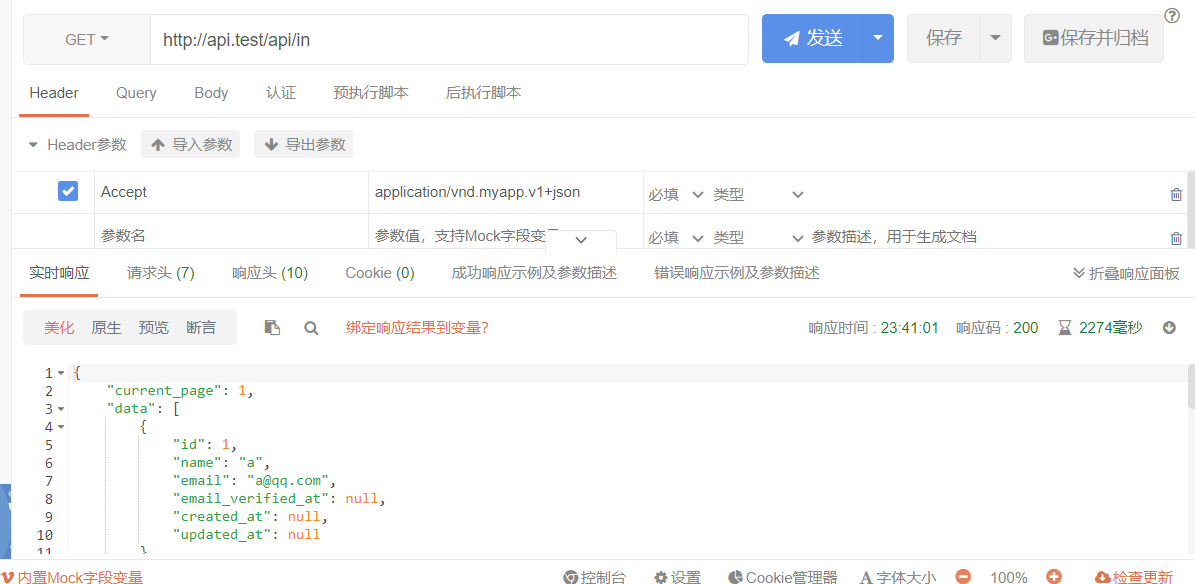The width and height of the screenshot is (1195, 584).
Task: Open 设置 settings
Action: (678, 577)
